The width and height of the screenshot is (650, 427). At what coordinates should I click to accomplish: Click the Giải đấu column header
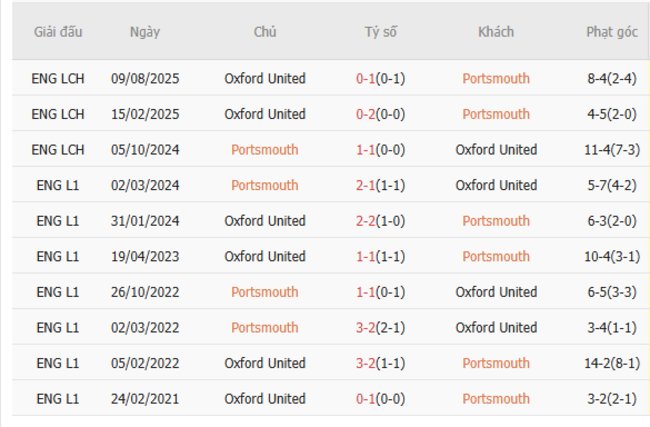[58, 32]
